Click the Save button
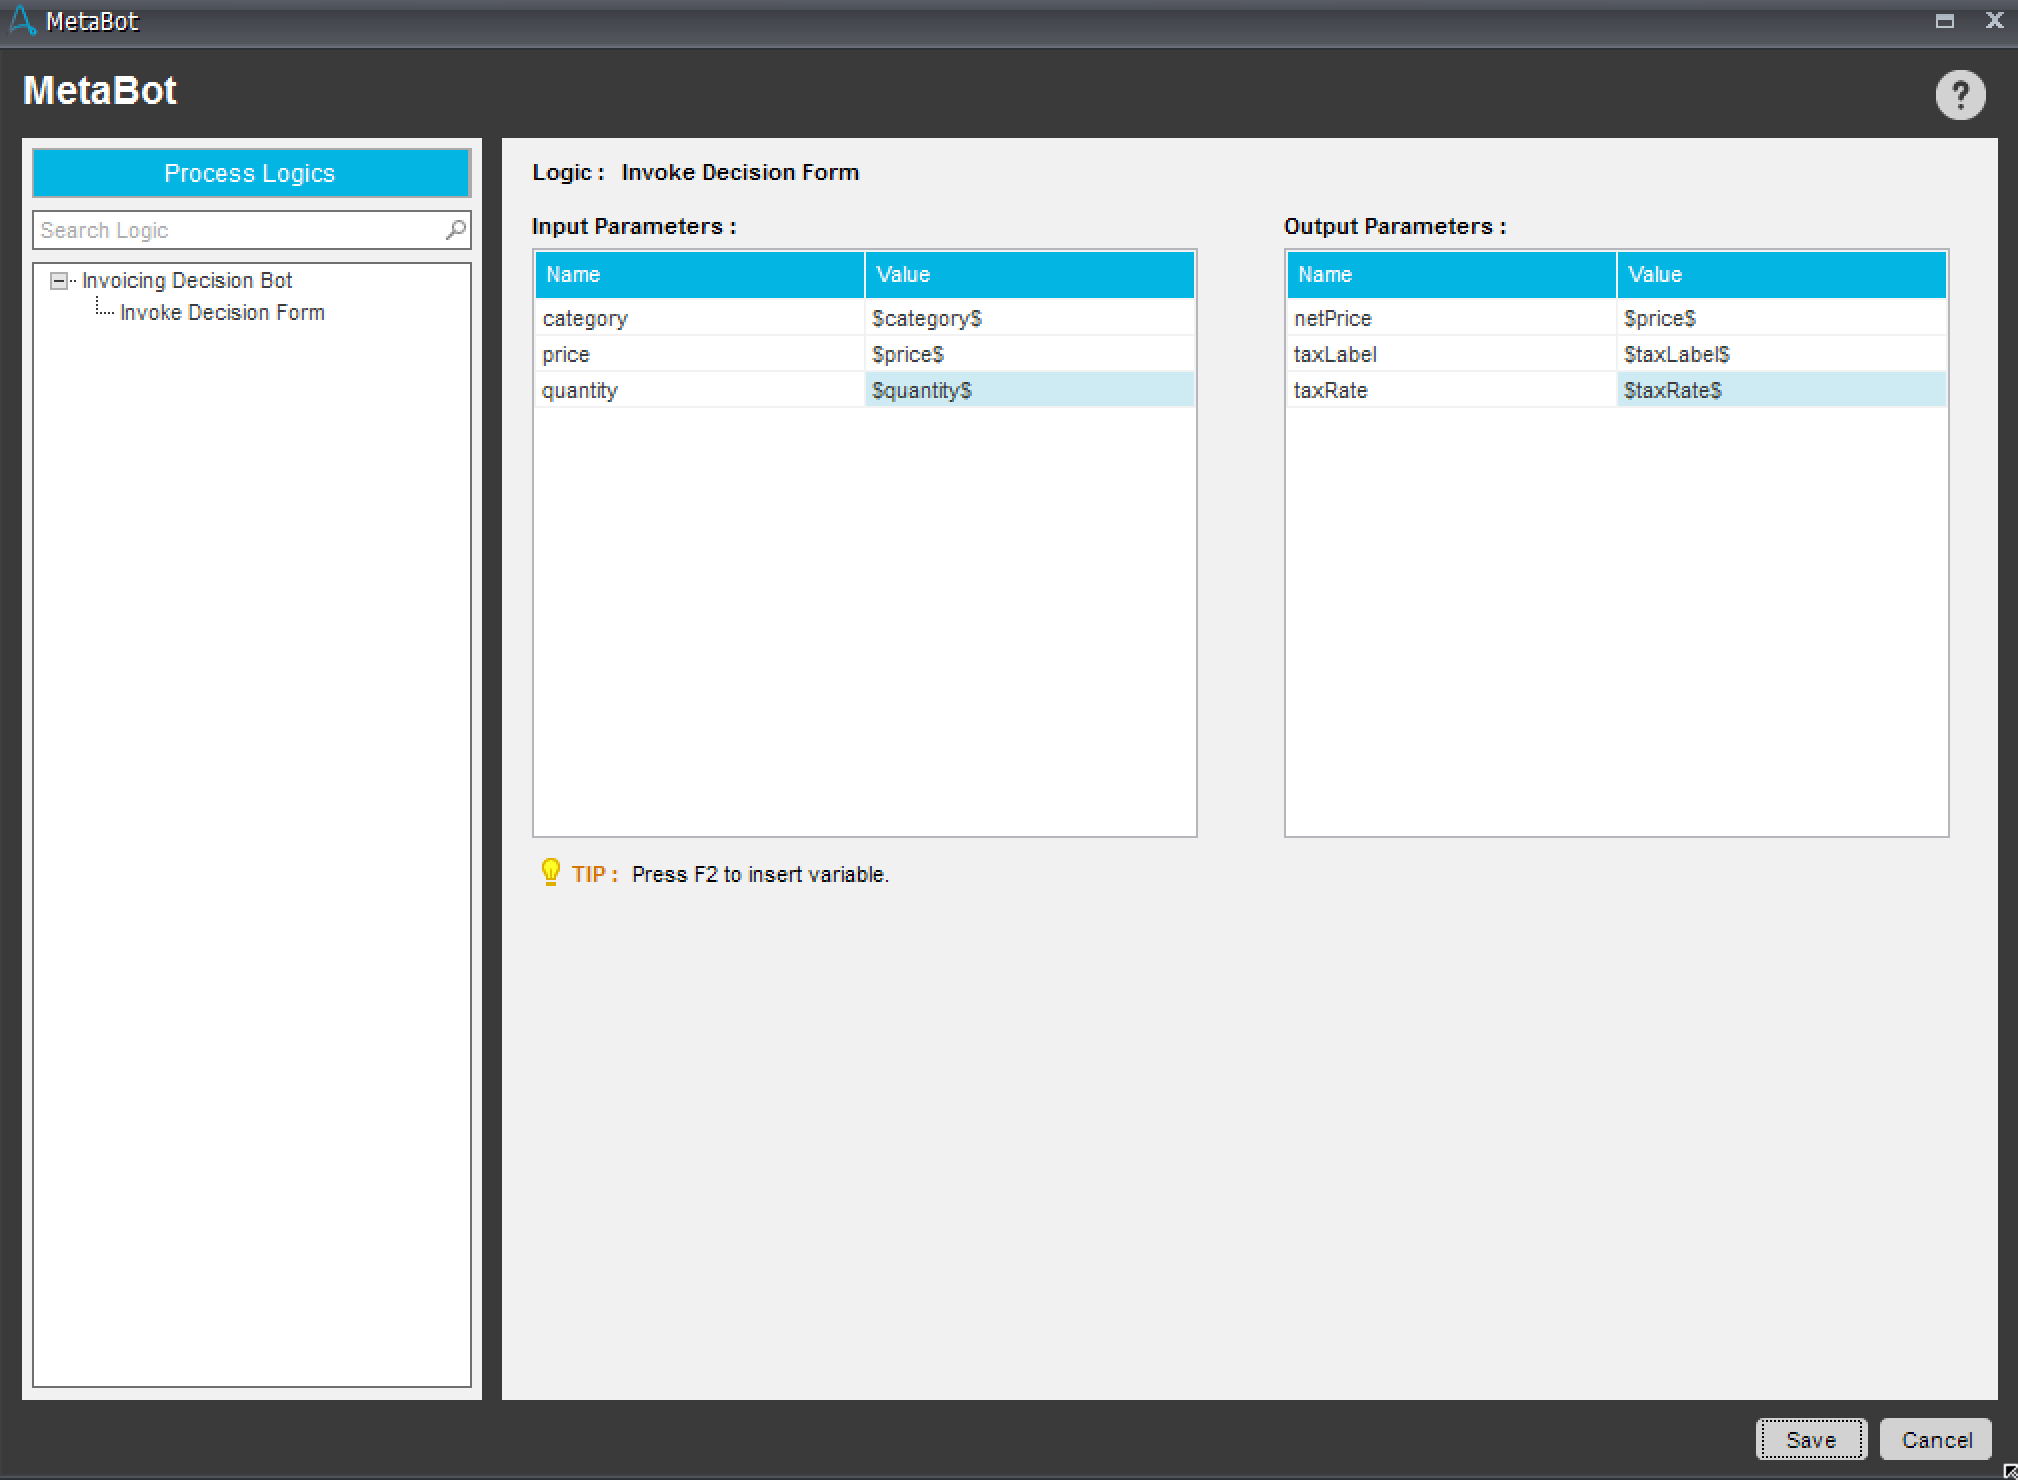The width and height of the screenshot is (2018, 1480). 1810,1439
